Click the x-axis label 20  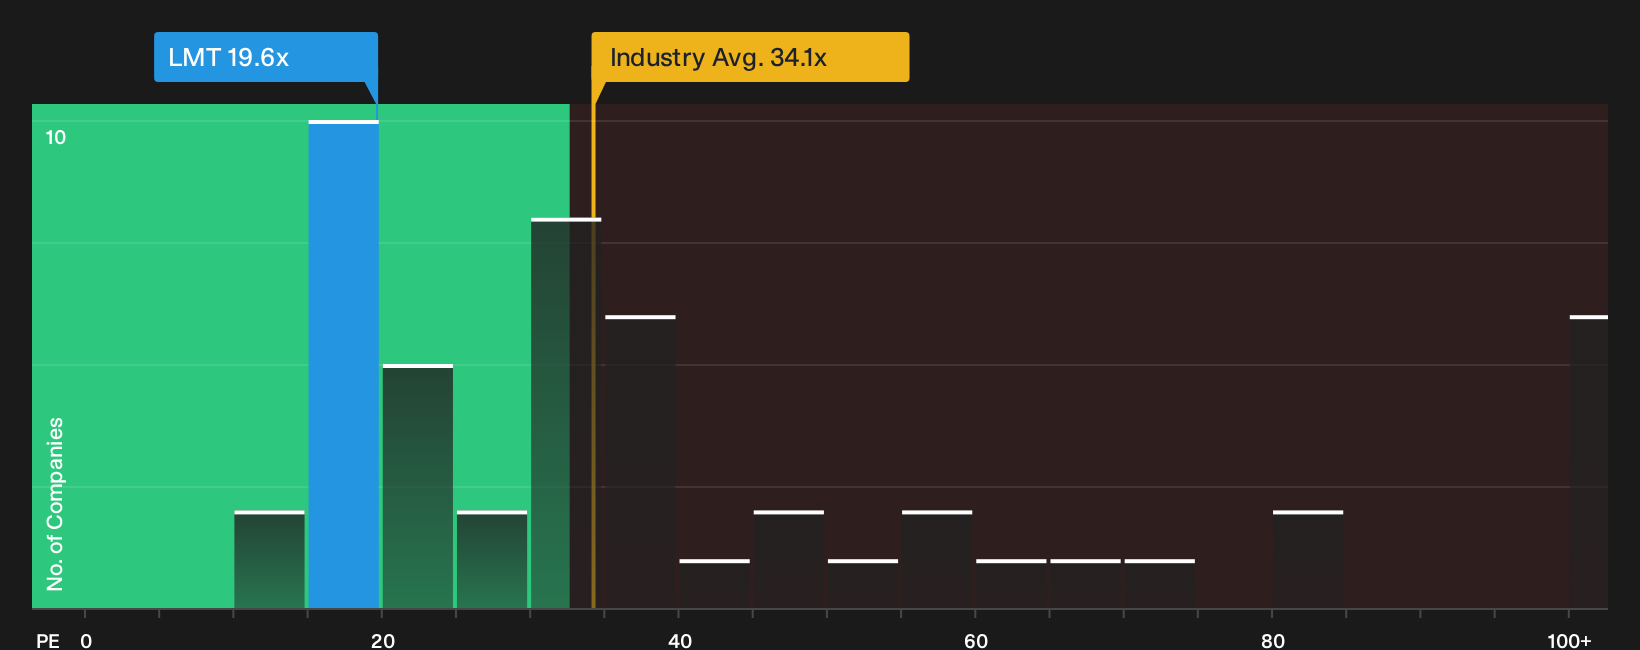(383, 640)
